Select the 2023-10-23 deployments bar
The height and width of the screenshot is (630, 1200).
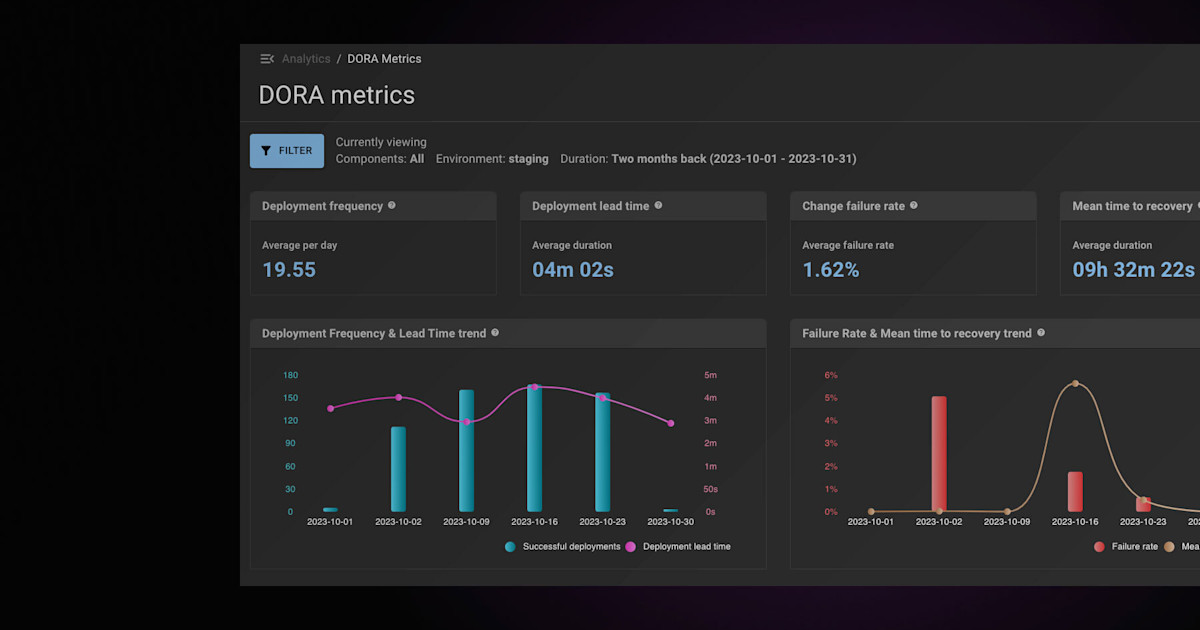pos(602,452)
